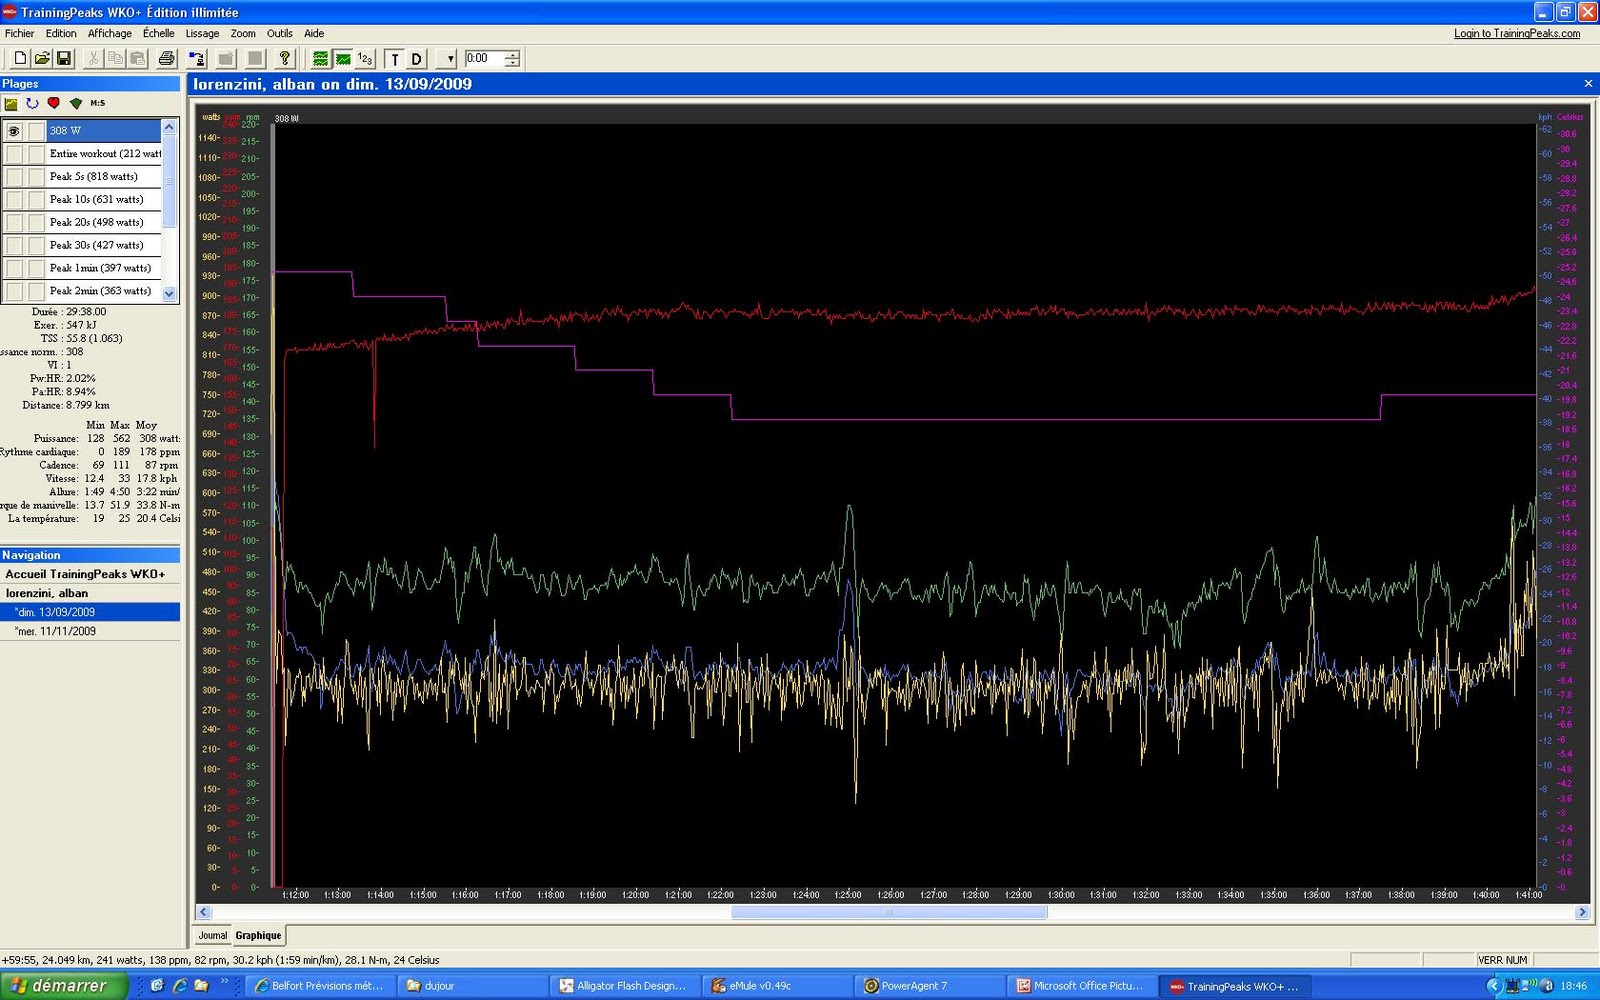Click the Plages list vertical scrollbar thumb

tap(169, 181)
